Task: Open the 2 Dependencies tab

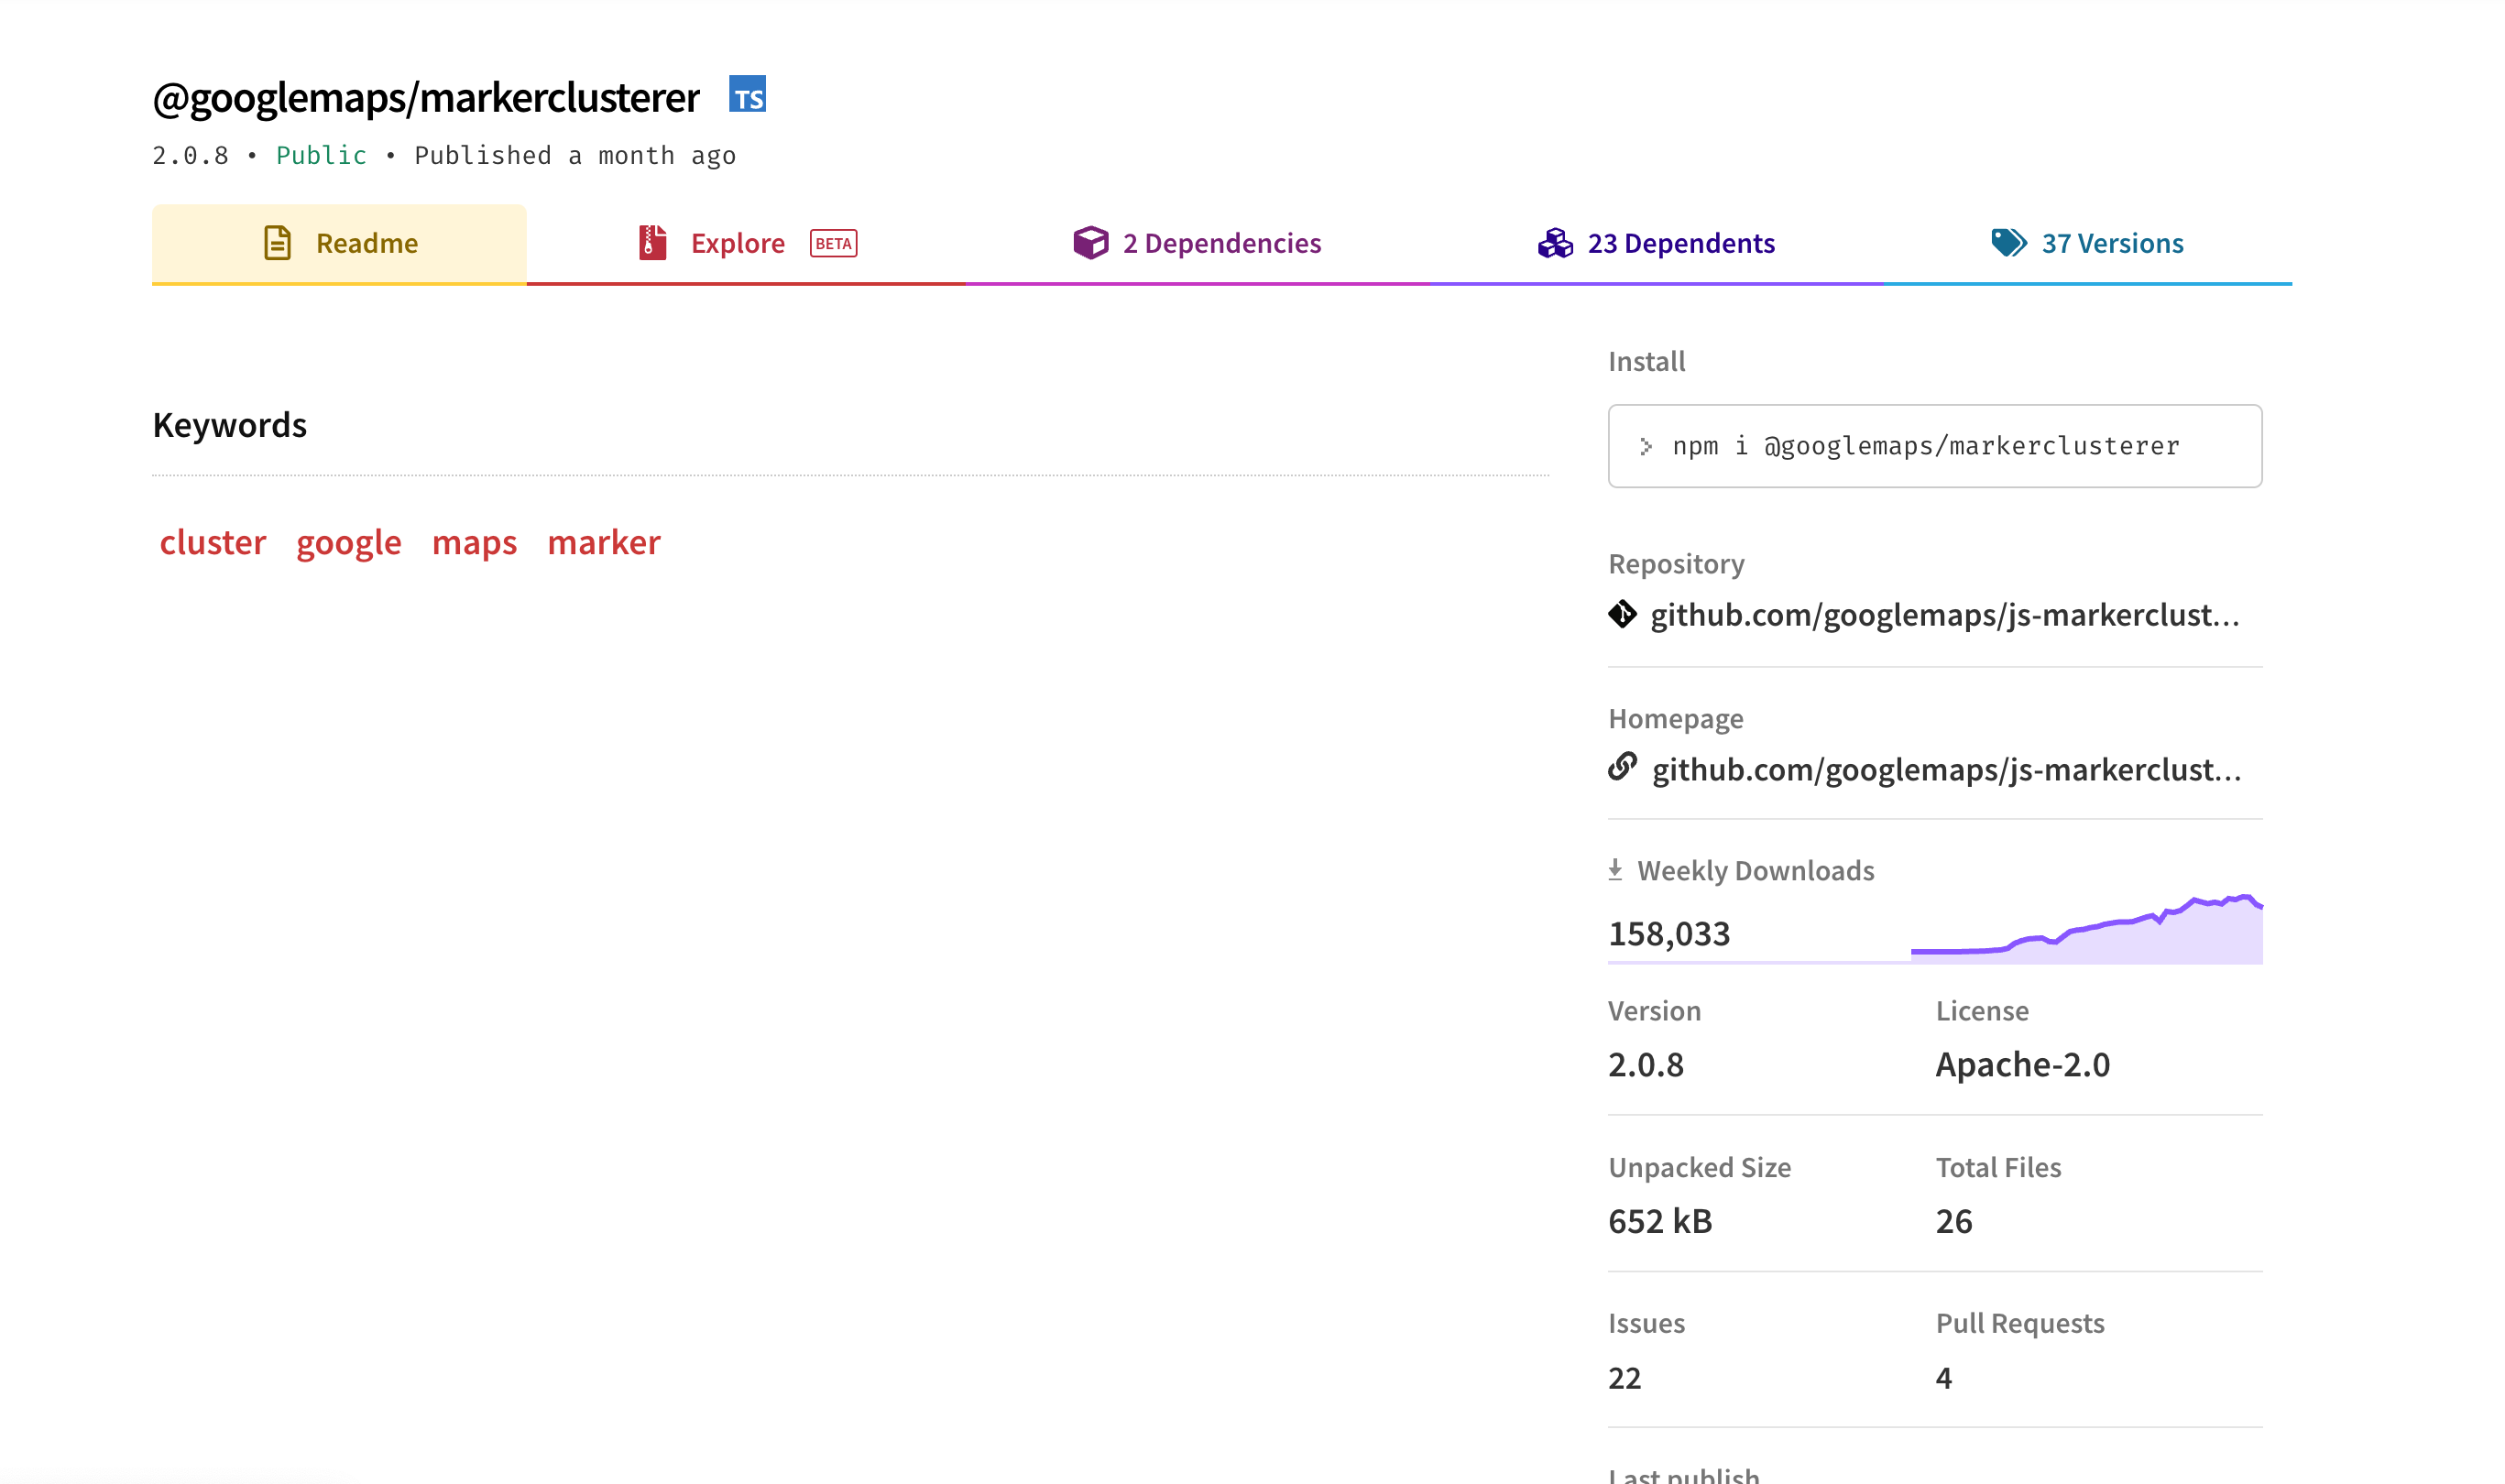Action: pyautogui.click(x=1221, y=242)
